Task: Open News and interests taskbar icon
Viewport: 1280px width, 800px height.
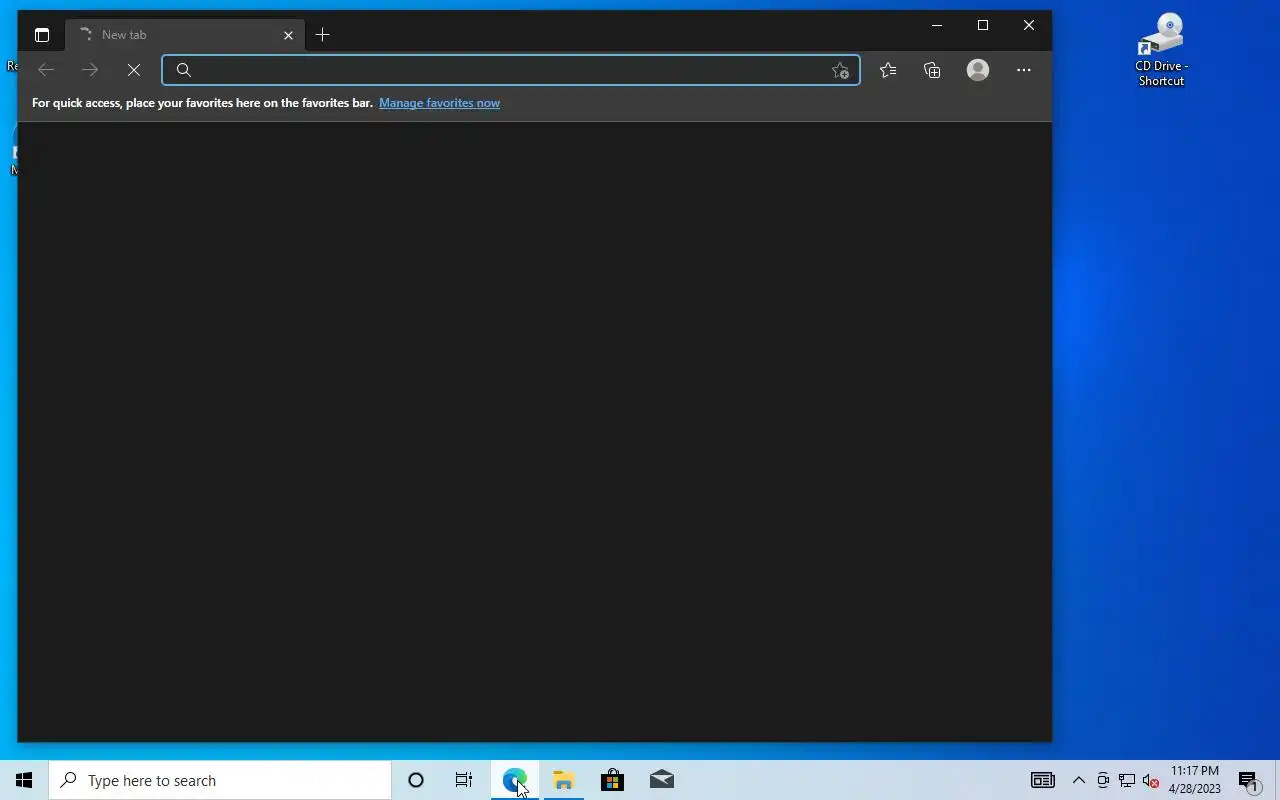Action: pos(1043,780)
